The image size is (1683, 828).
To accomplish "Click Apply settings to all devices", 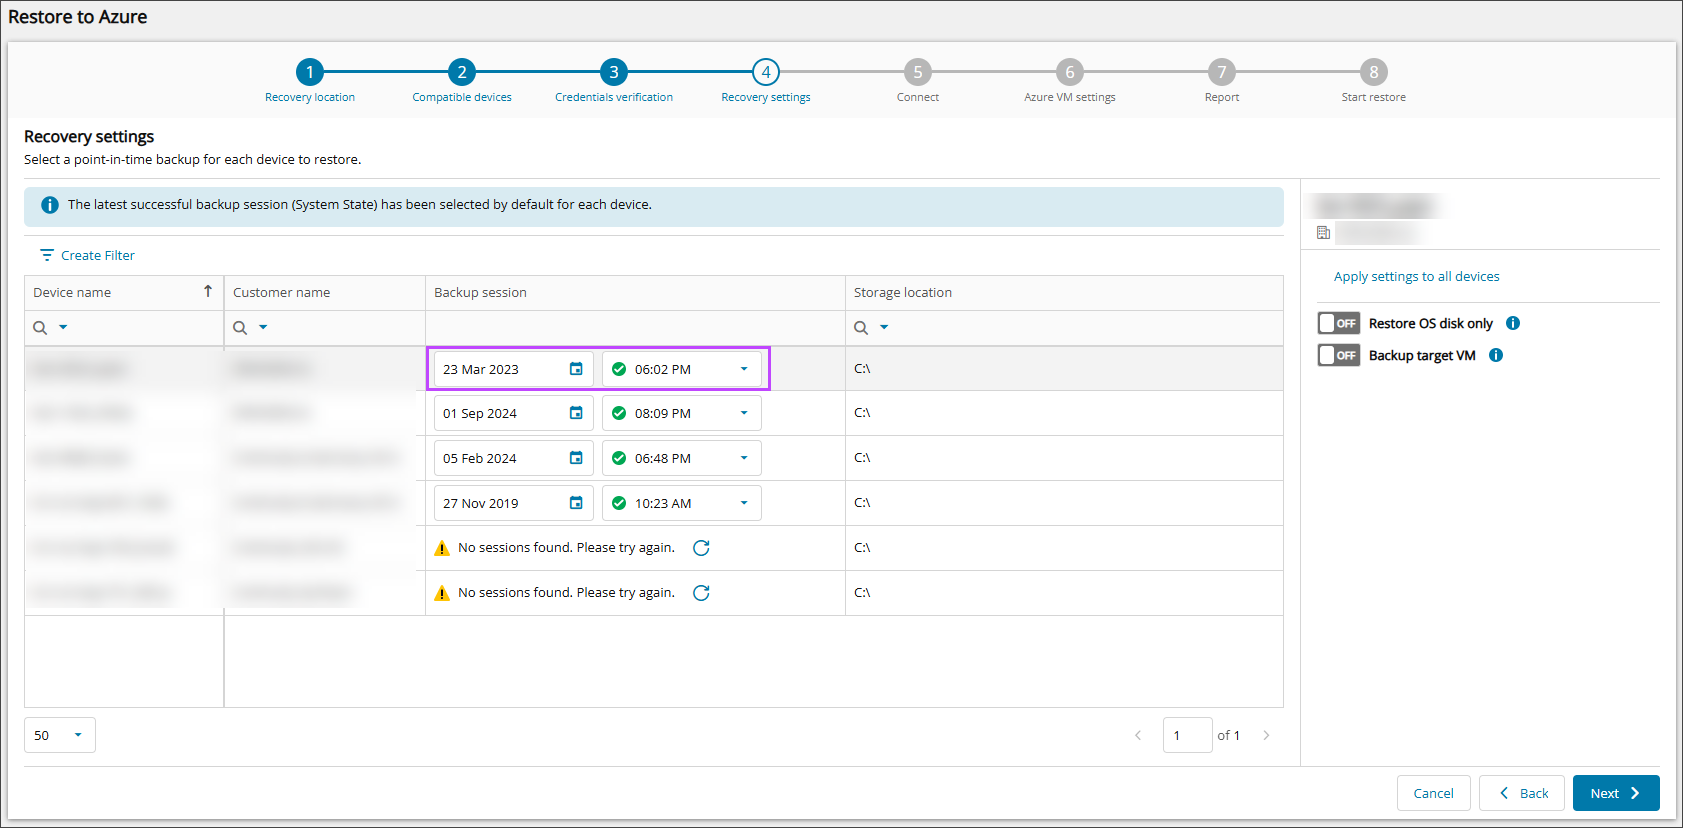I will 1416,276.
